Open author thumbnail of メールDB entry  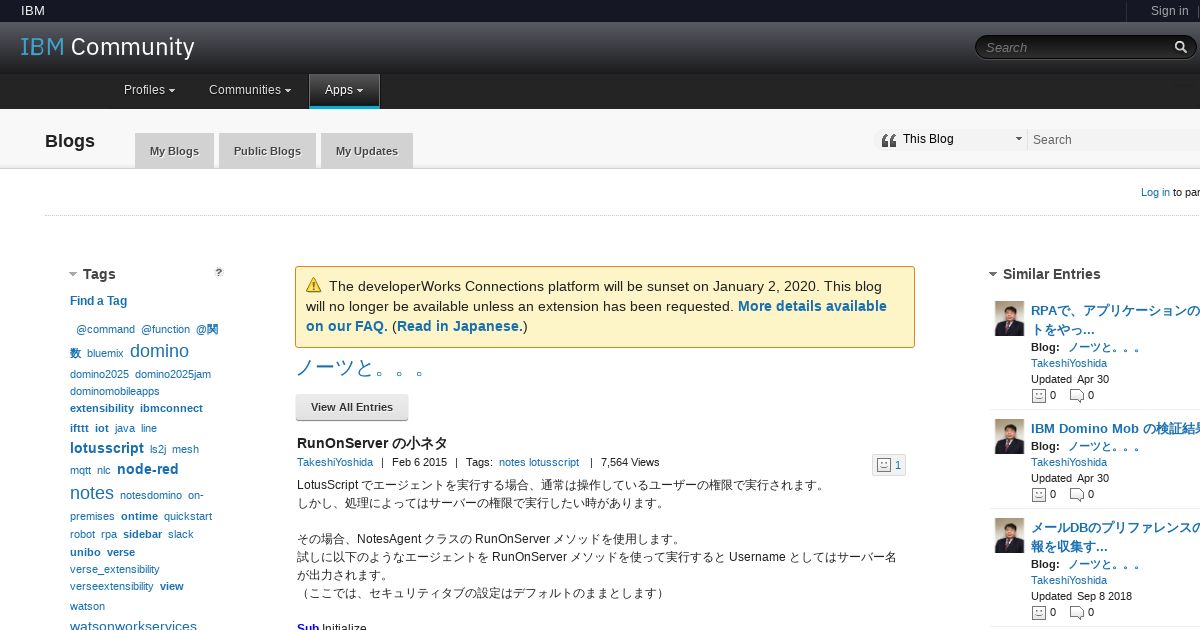tap(1009, 535)
